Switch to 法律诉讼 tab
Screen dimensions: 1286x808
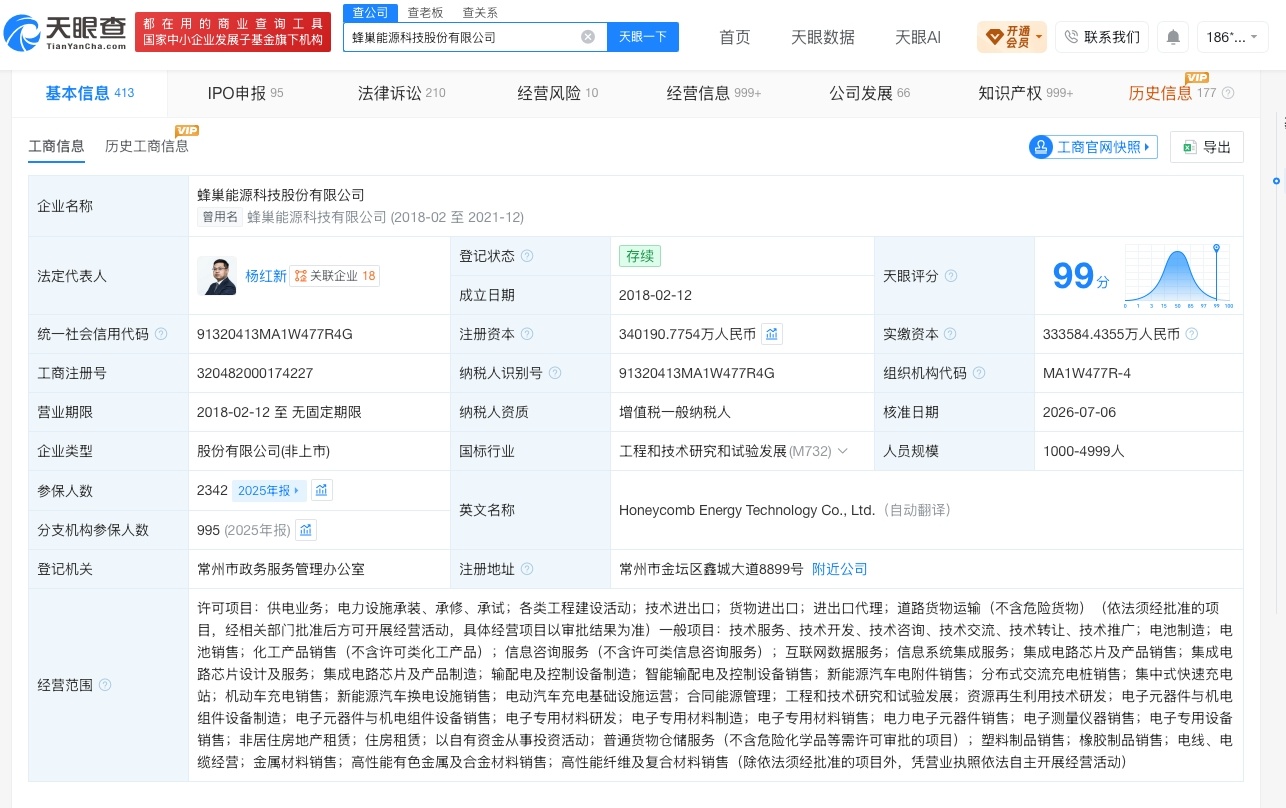(402, 93)
